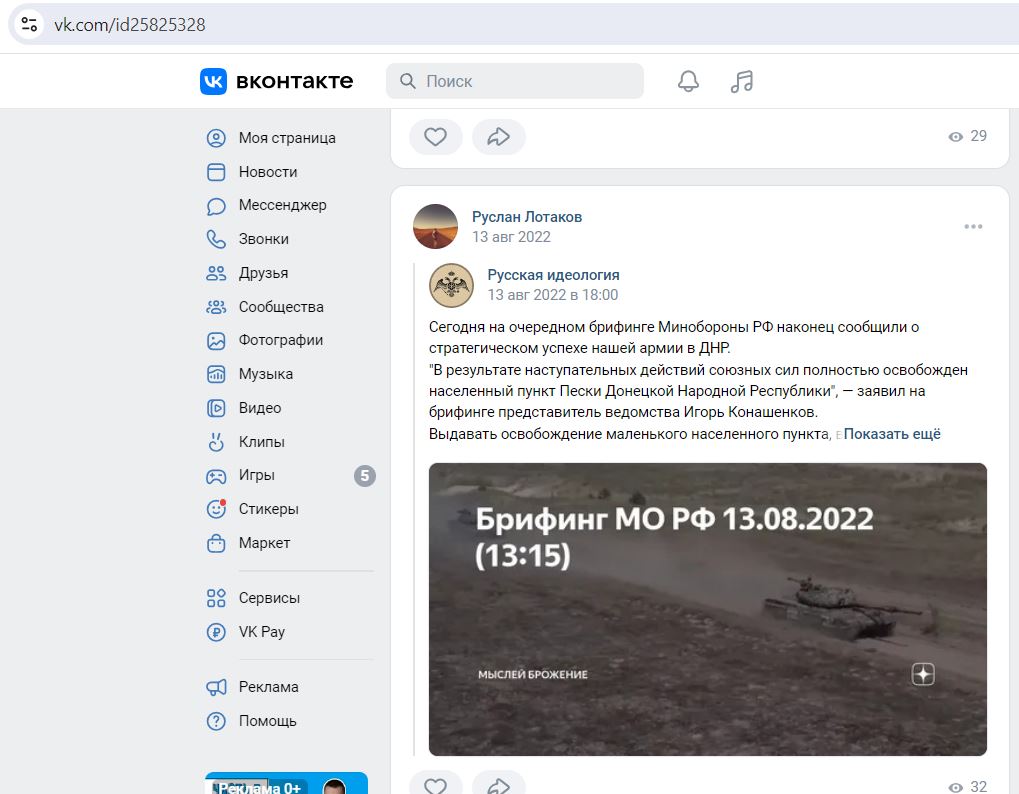Image resolution: width=1019 pixels, height=794 pixels.
Task: Open original post dated 13 авг 2022 в 18:00
Action: pos(552,294)
